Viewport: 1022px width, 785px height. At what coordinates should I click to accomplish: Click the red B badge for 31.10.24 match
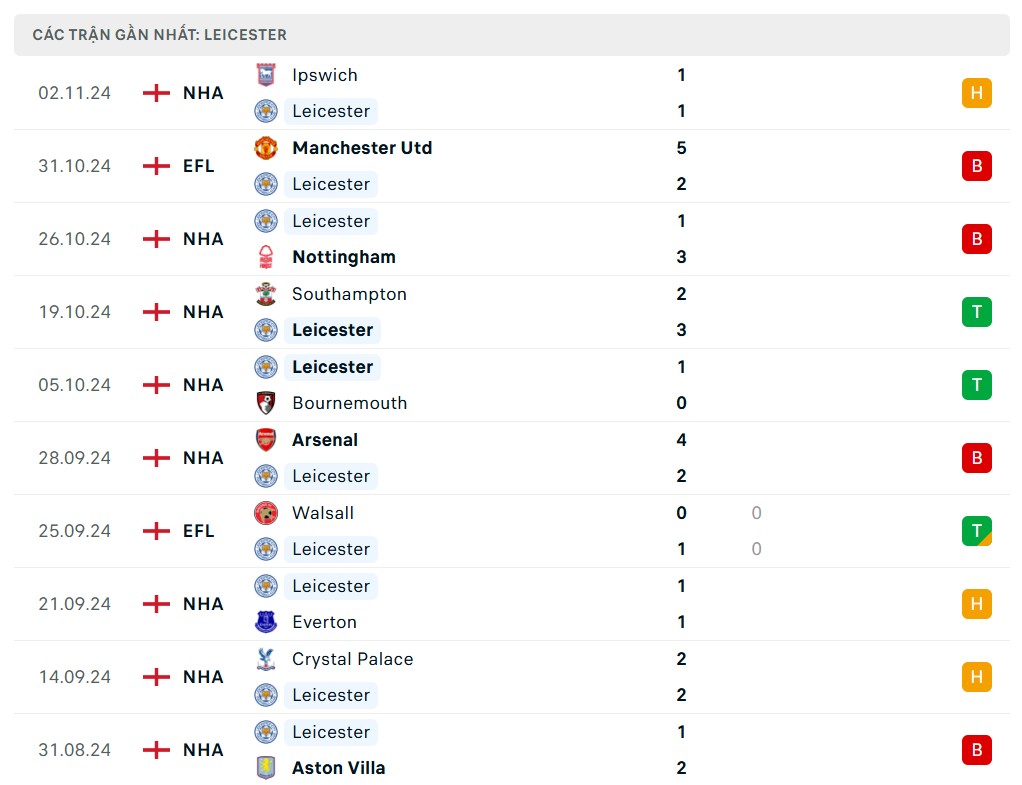point(976,166)
